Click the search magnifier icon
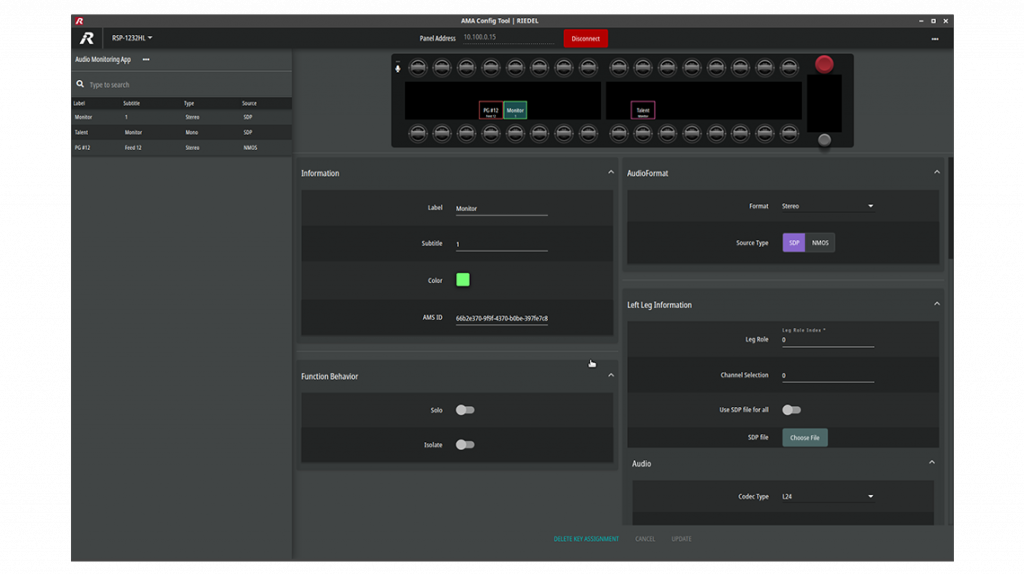The height and width of the screenshot is (575, 1024). coord(80,85)
